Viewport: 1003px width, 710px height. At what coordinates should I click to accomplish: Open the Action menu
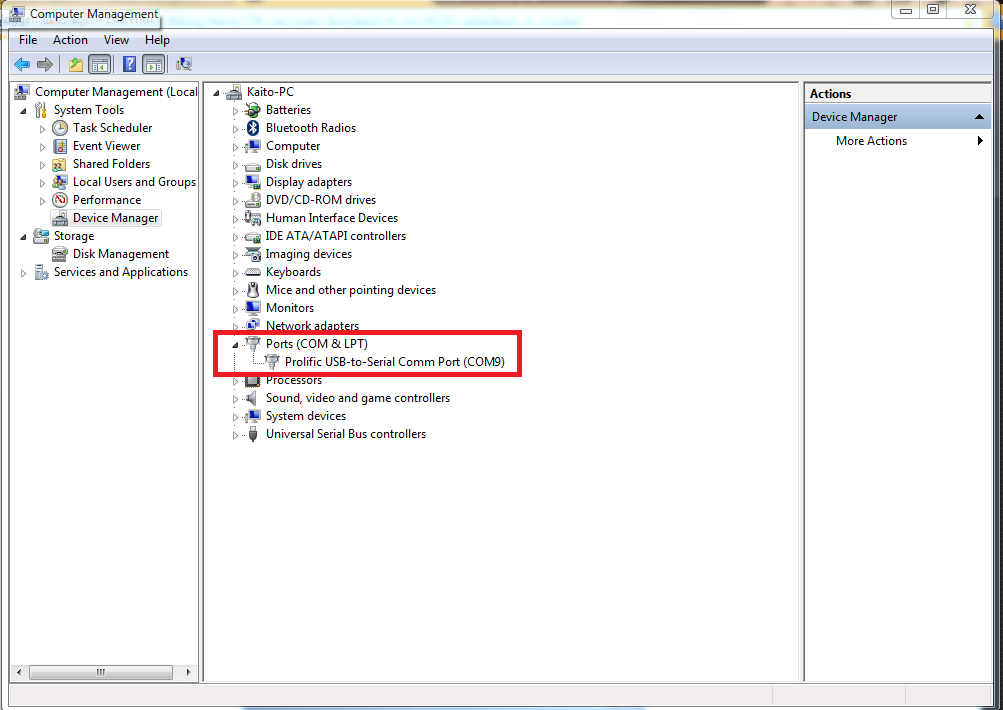(x=70, y=40)
